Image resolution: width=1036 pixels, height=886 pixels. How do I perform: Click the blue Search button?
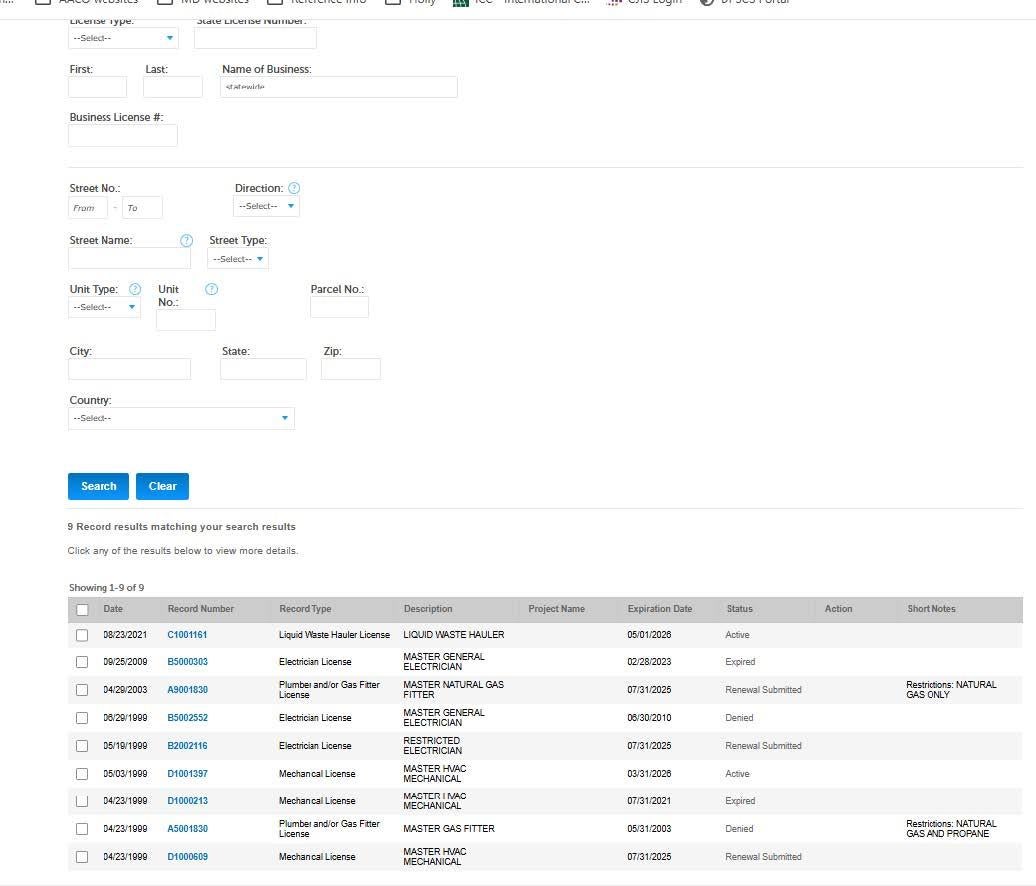(x=98, y=486)
